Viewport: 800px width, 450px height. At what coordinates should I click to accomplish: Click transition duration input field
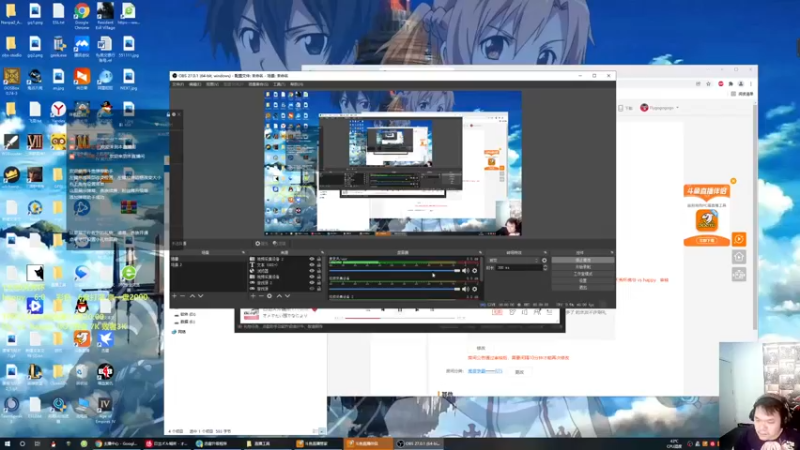518,267
